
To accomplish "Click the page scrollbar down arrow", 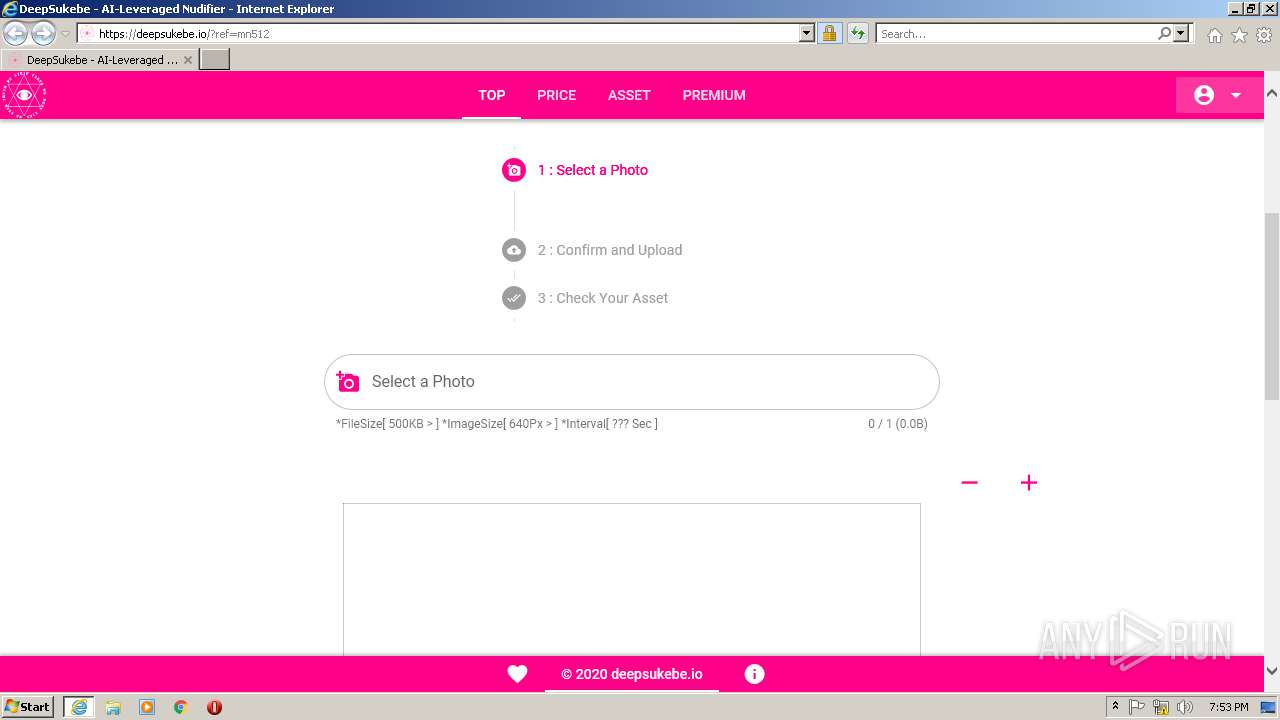I will [x=1272, y=671].
